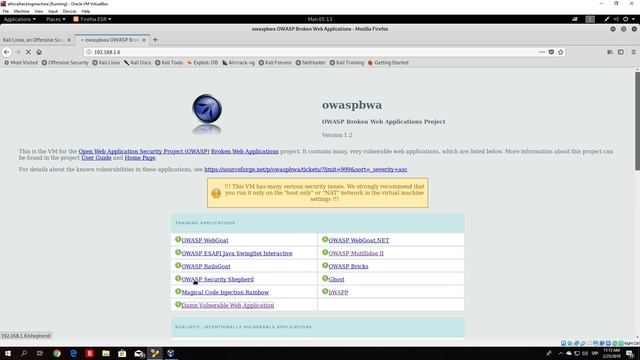The width and height of the screenshot is (640, 360).
Task: Open the VirtualBox File menu
Action: click(6, 11)
